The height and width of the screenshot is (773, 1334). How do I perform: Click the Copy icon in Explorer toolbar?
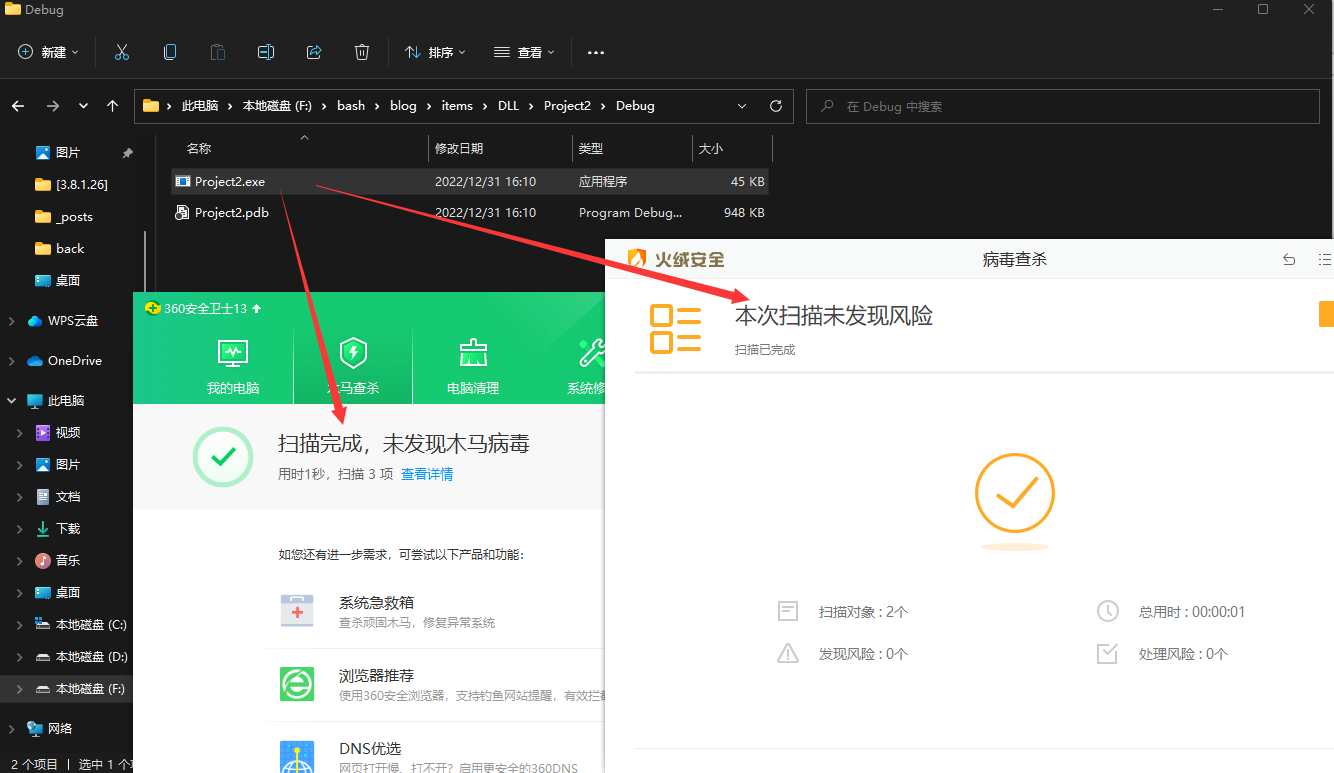[170, 52]
